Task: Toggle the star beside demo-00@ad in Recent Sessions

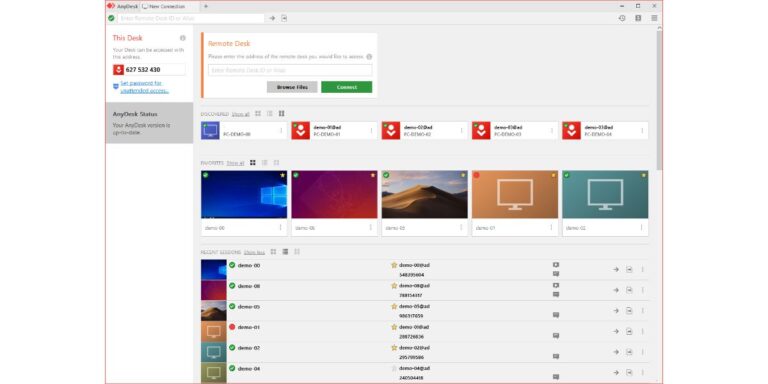Action: (394, 265)
